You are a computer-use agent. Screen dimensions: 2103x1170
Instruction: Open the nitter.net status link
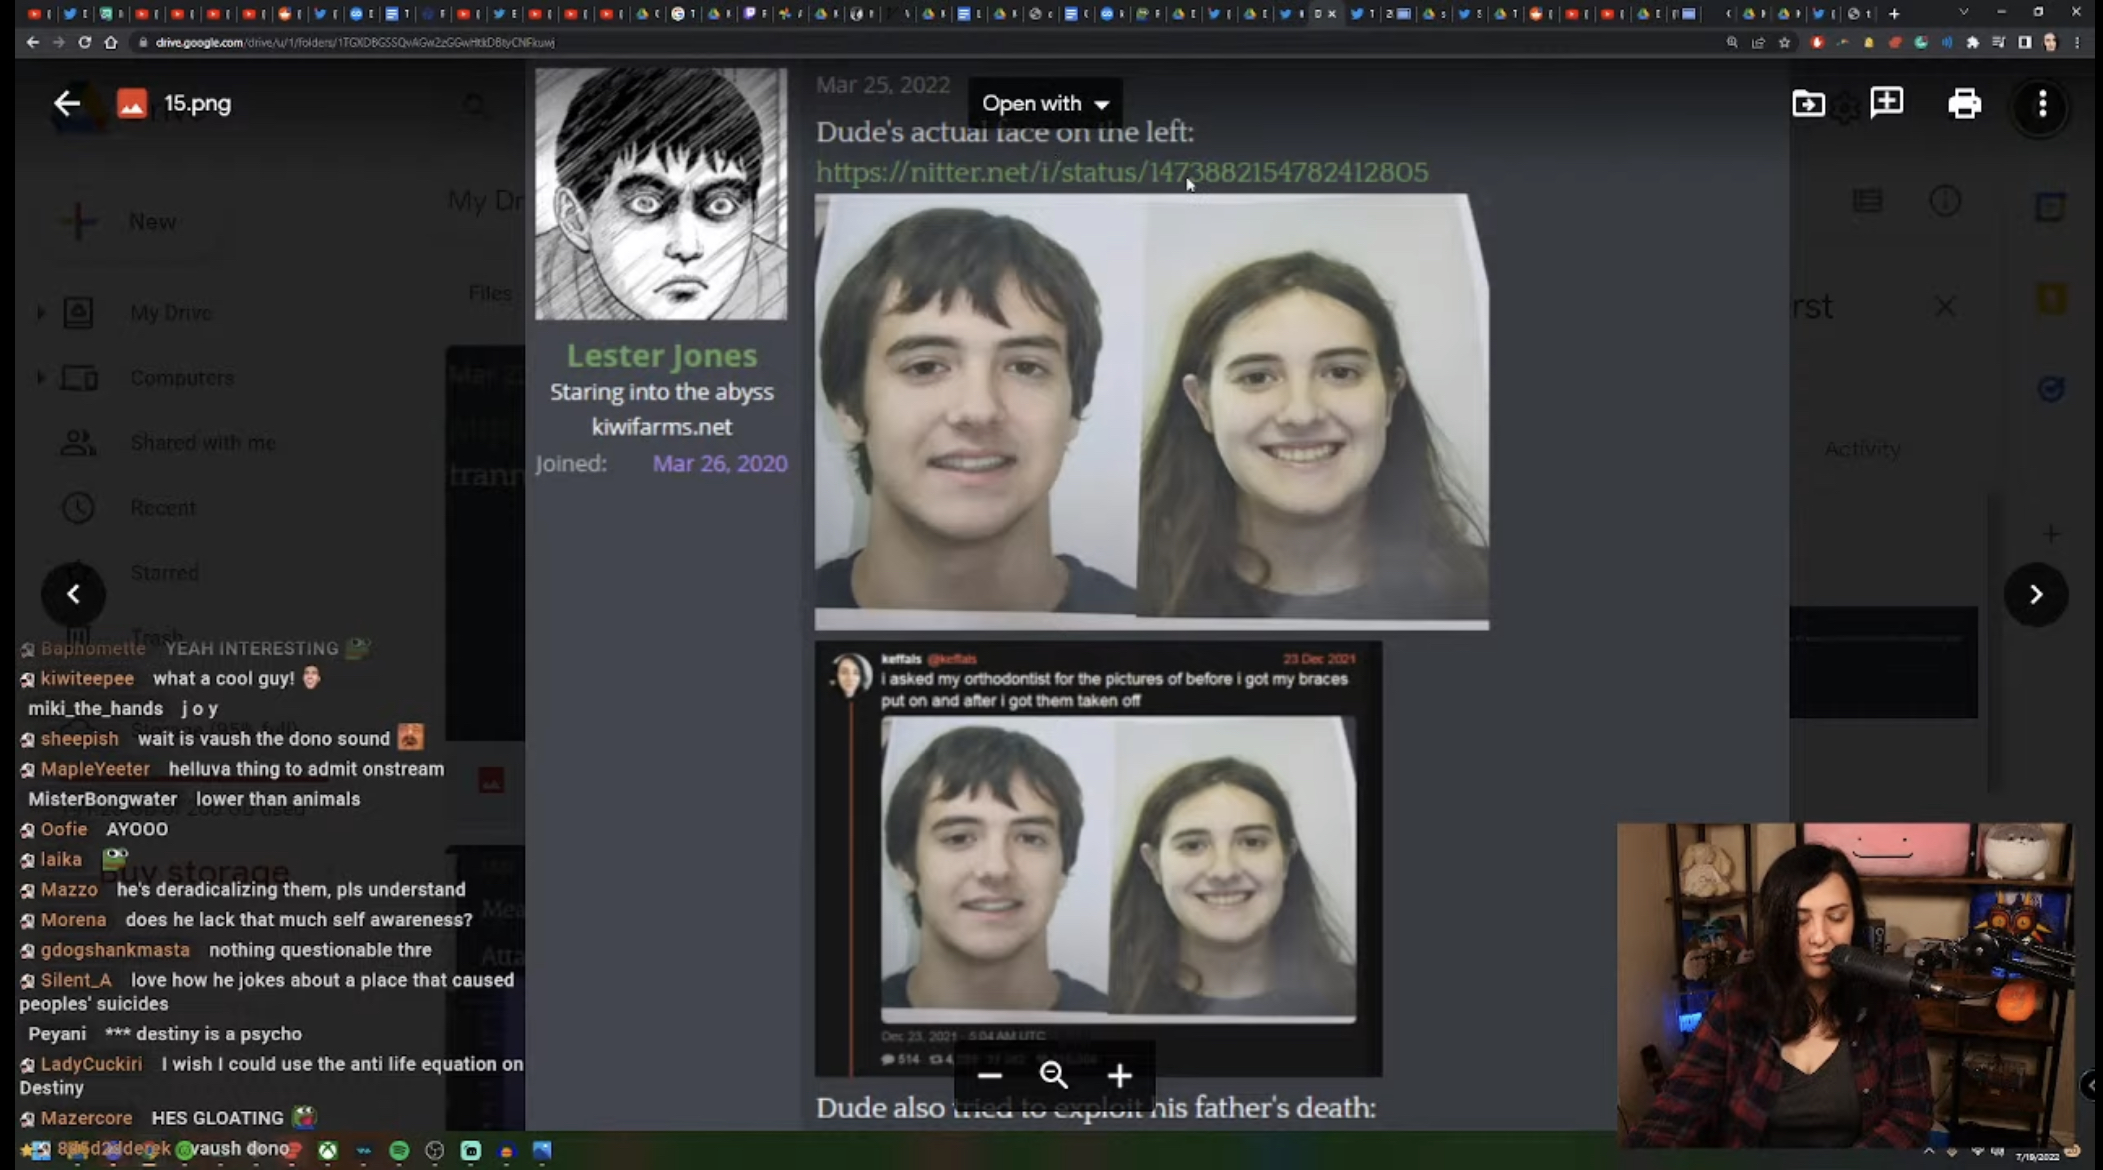click(1122, 172)
